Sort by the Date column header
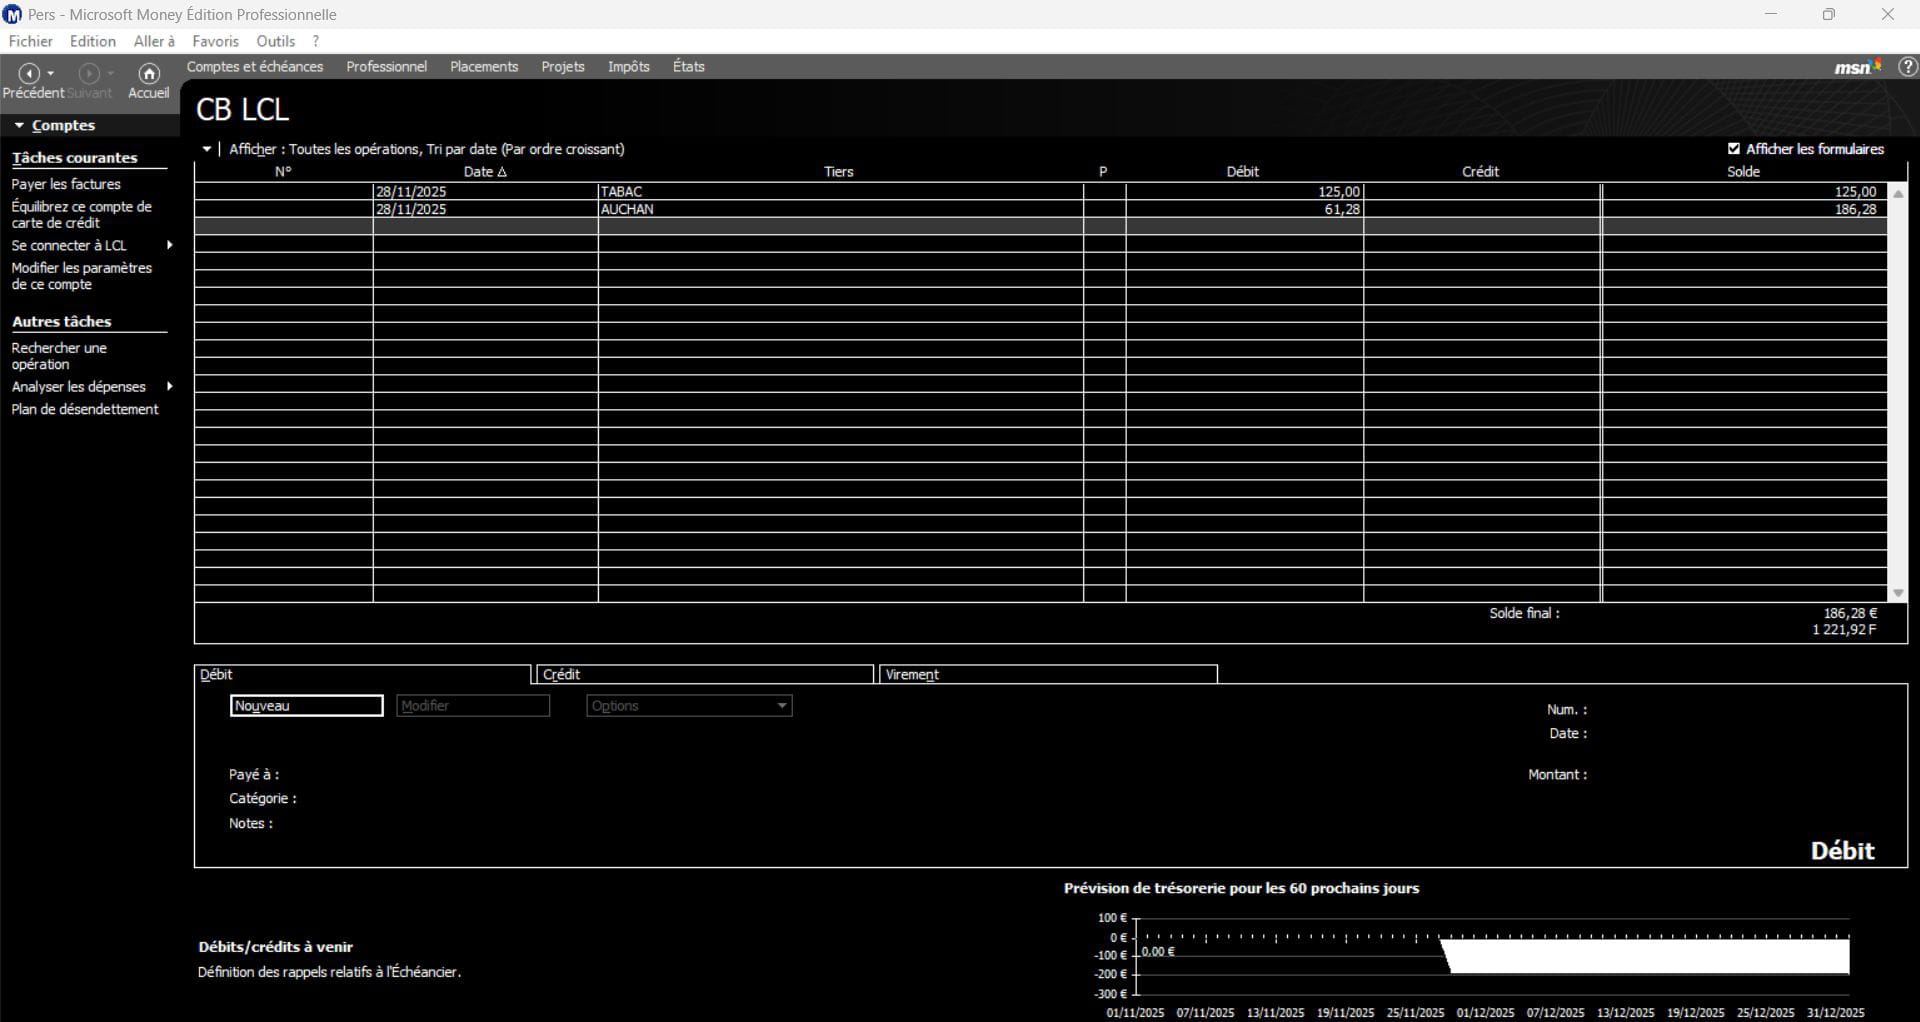The width and height of the screenshot is (1920, 1022). tap(485, 172)
